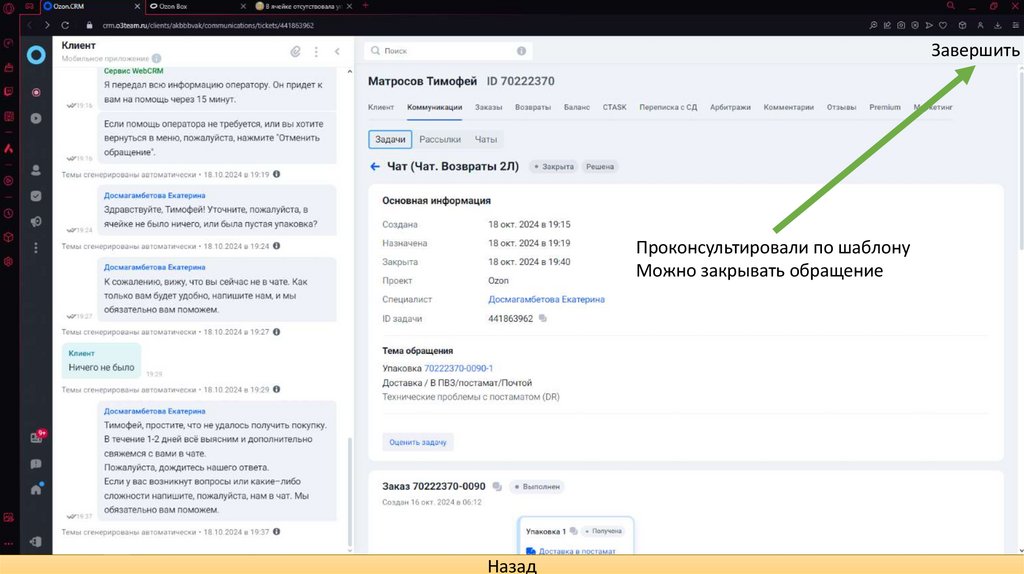Open the chat bubble icon in the CRM sidebar
The width and height of the screenshot is (1024, 574).
click(36, 464)
